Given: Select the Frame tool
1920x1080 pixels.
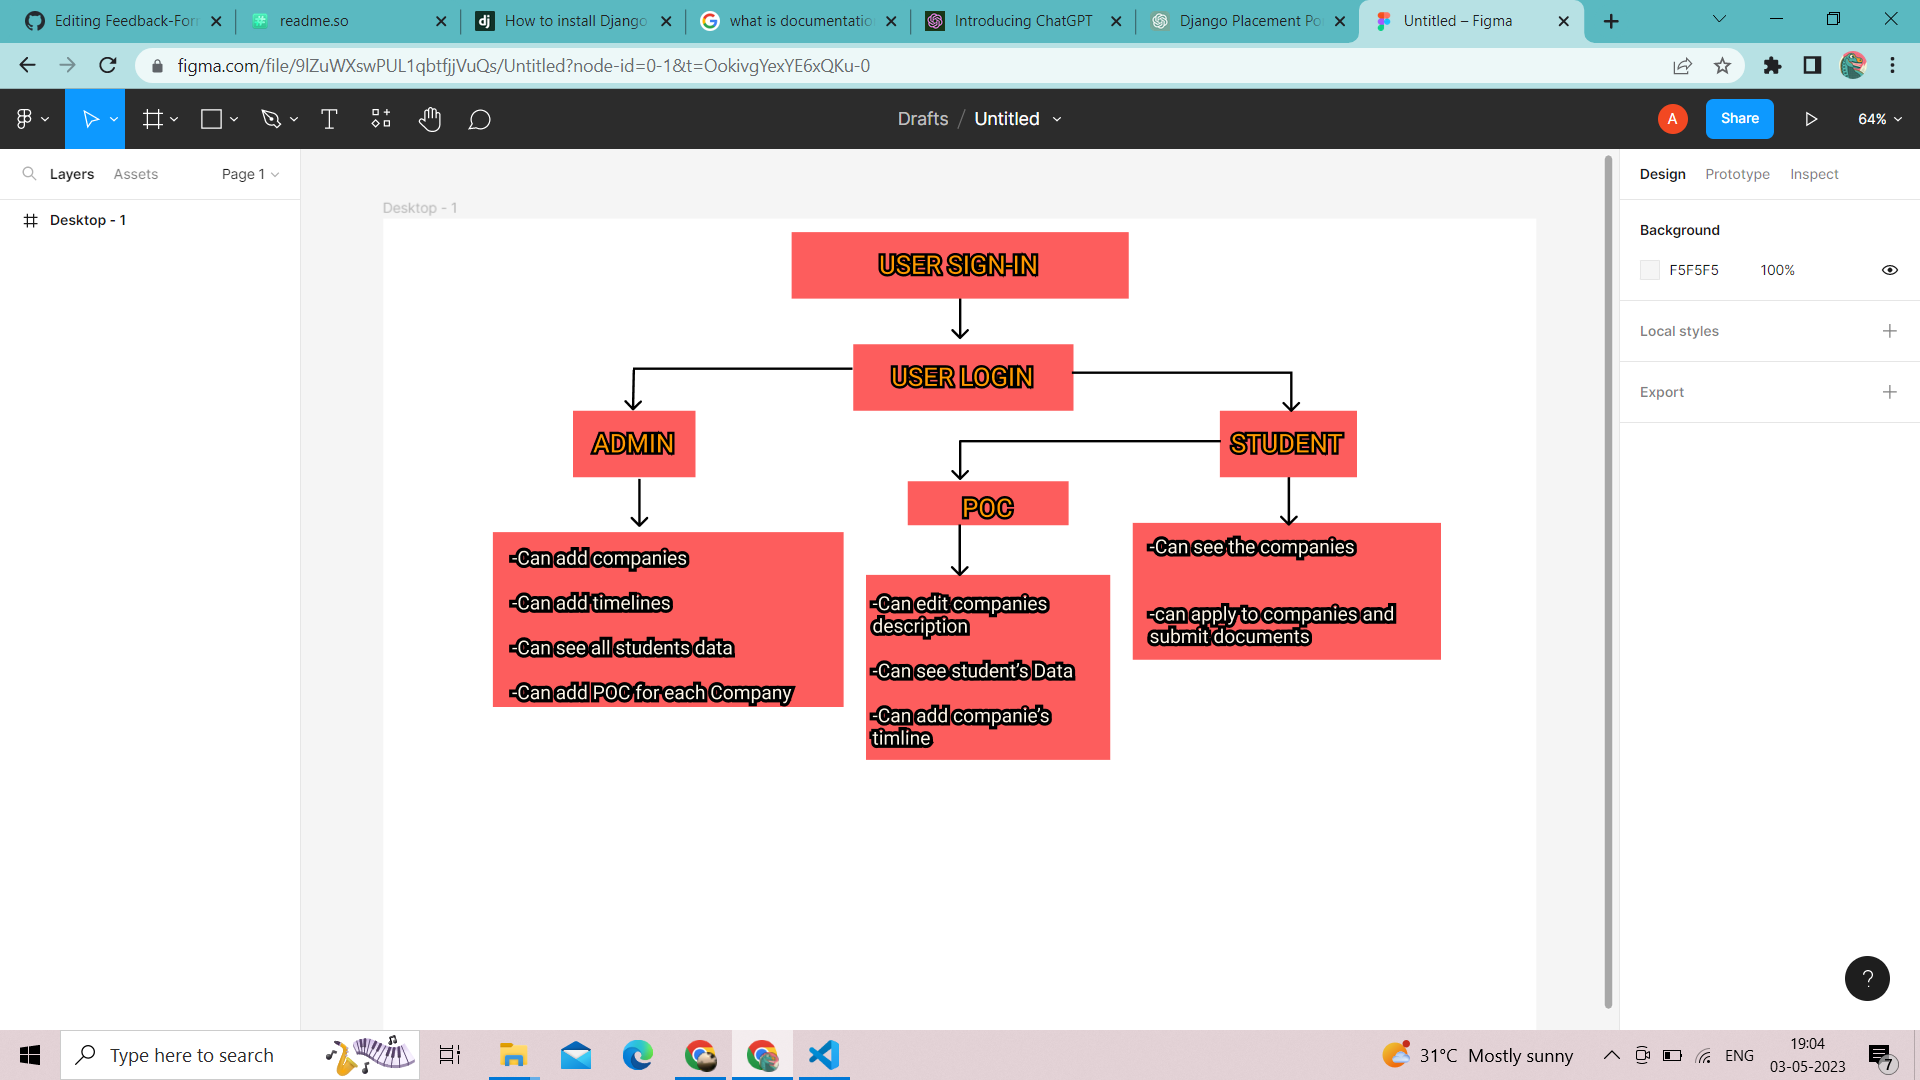Looking at the screenshot, I should click(152, 119).
